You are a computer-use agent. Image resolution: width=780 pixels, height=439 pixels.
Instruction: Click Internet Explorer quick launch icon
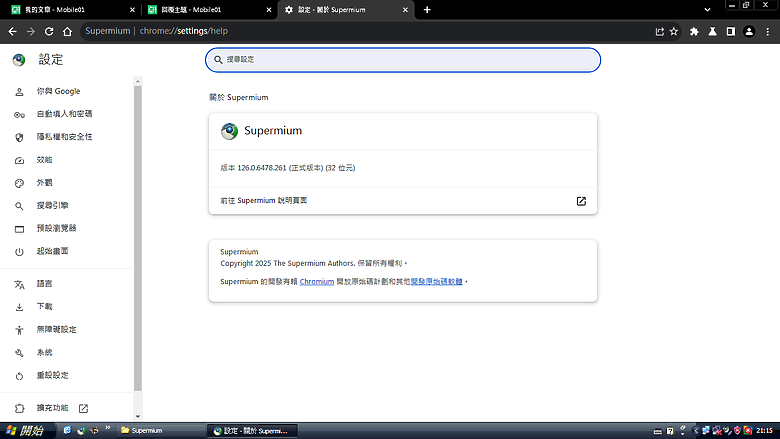pyautogui.click(x=67, y=431)
